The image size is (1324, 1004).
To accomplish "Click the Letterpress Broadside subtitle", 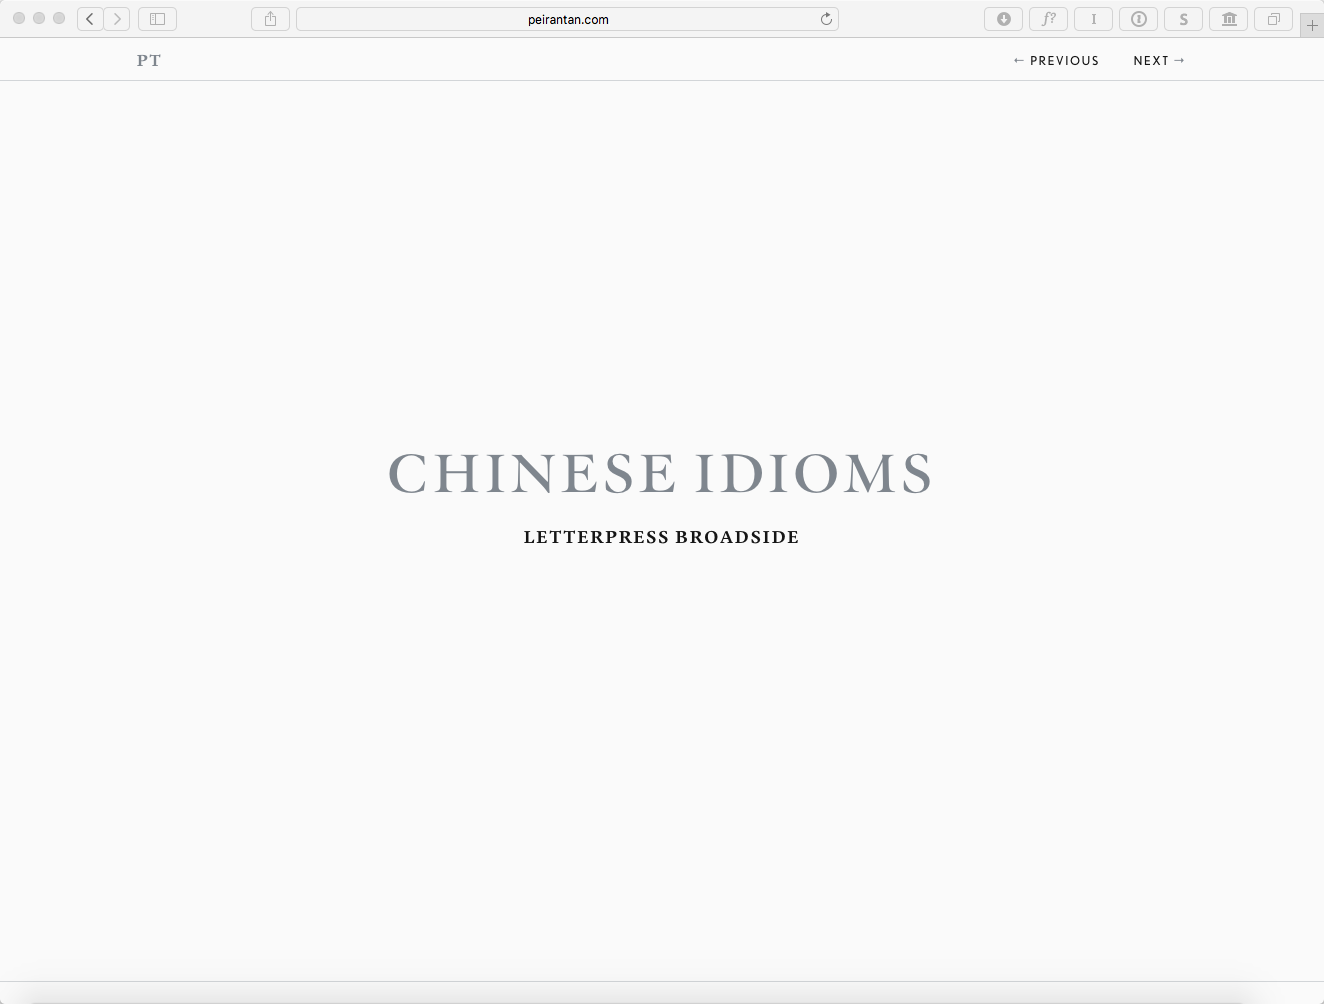I will [x=661, y=537].
